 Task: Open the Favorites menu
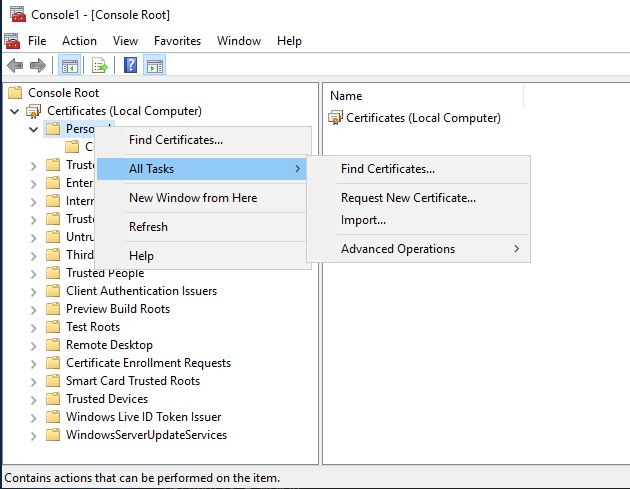point(177,41)
